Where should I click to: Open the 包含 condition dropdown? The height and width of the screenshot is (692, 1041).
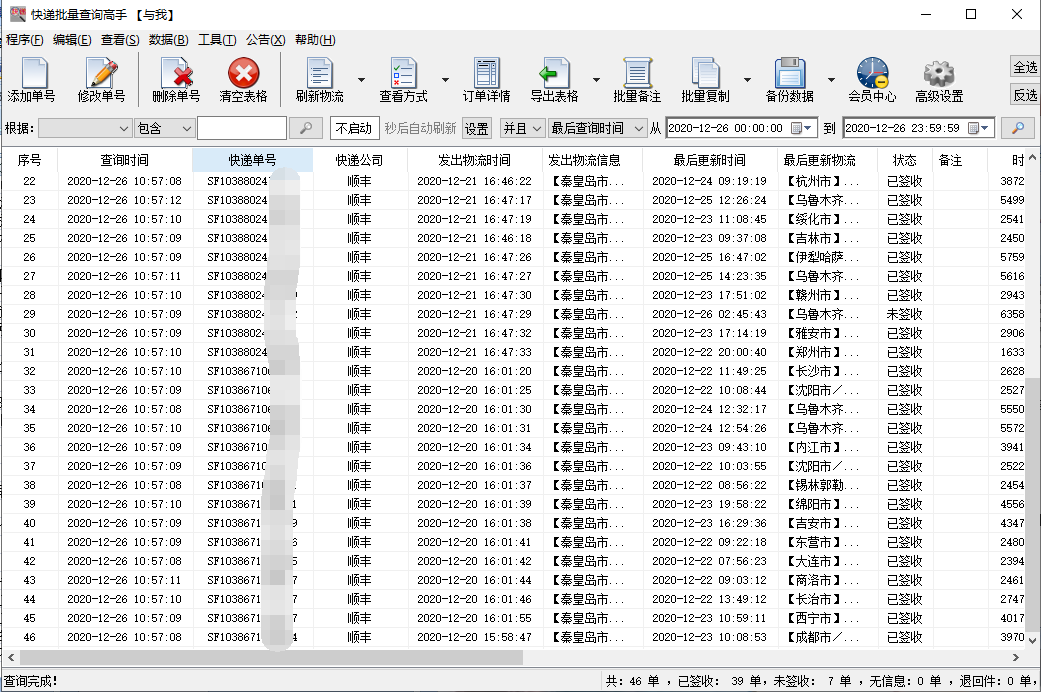pos(164,128)
